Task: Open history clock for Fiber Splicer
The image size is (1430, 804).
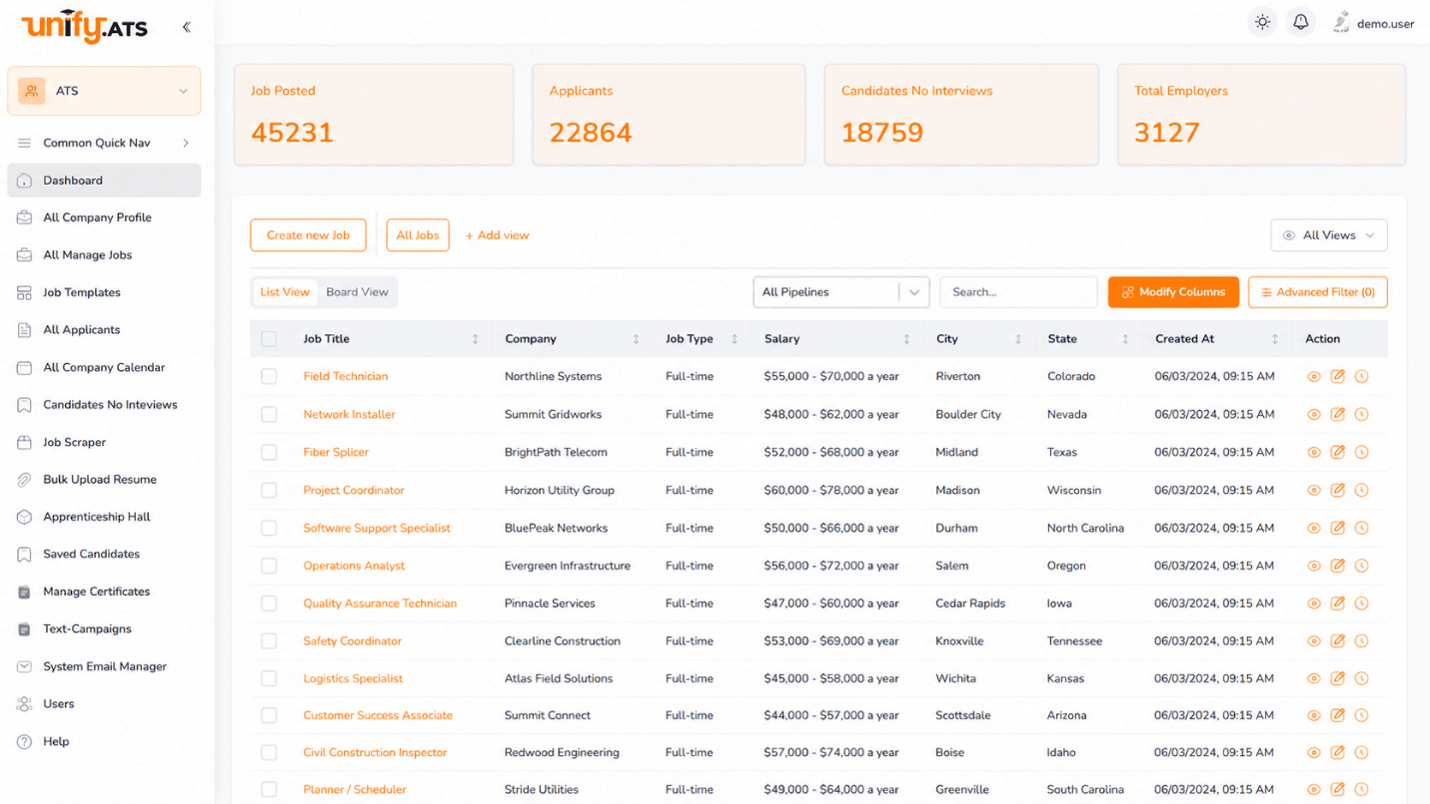Action: 1362,453
